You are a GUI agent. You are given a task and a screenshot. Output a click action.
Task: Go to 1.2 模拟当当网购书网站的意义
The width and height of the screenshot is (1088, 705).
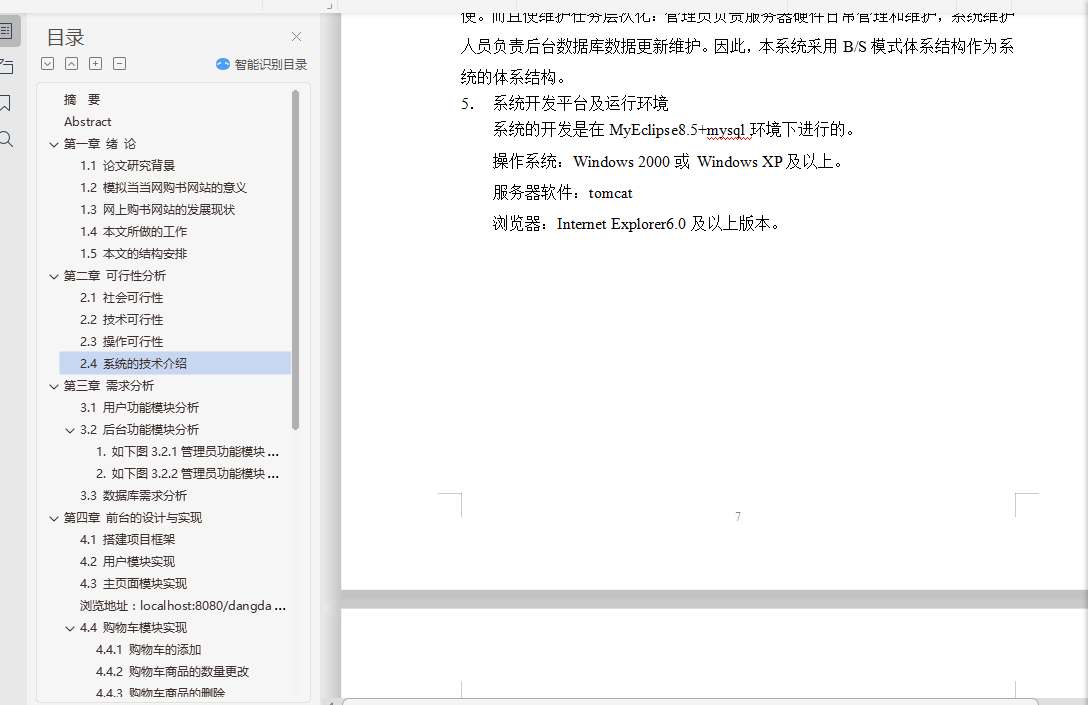[x=163, y=188]
